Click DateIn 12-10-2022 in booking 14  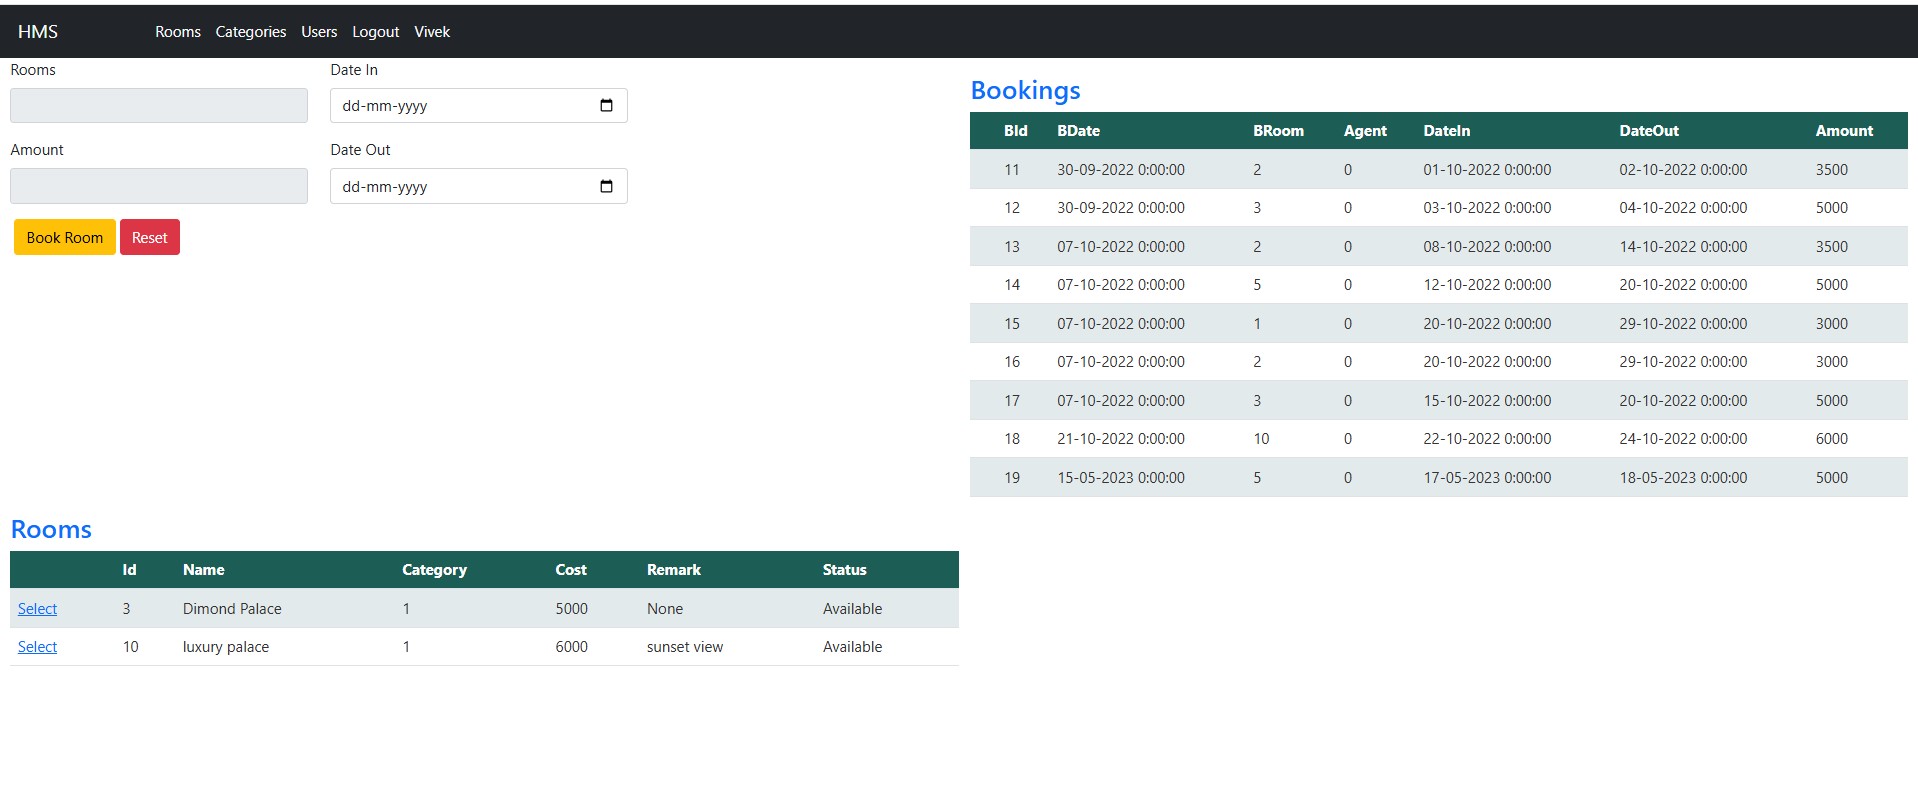tap(1487, 285)
